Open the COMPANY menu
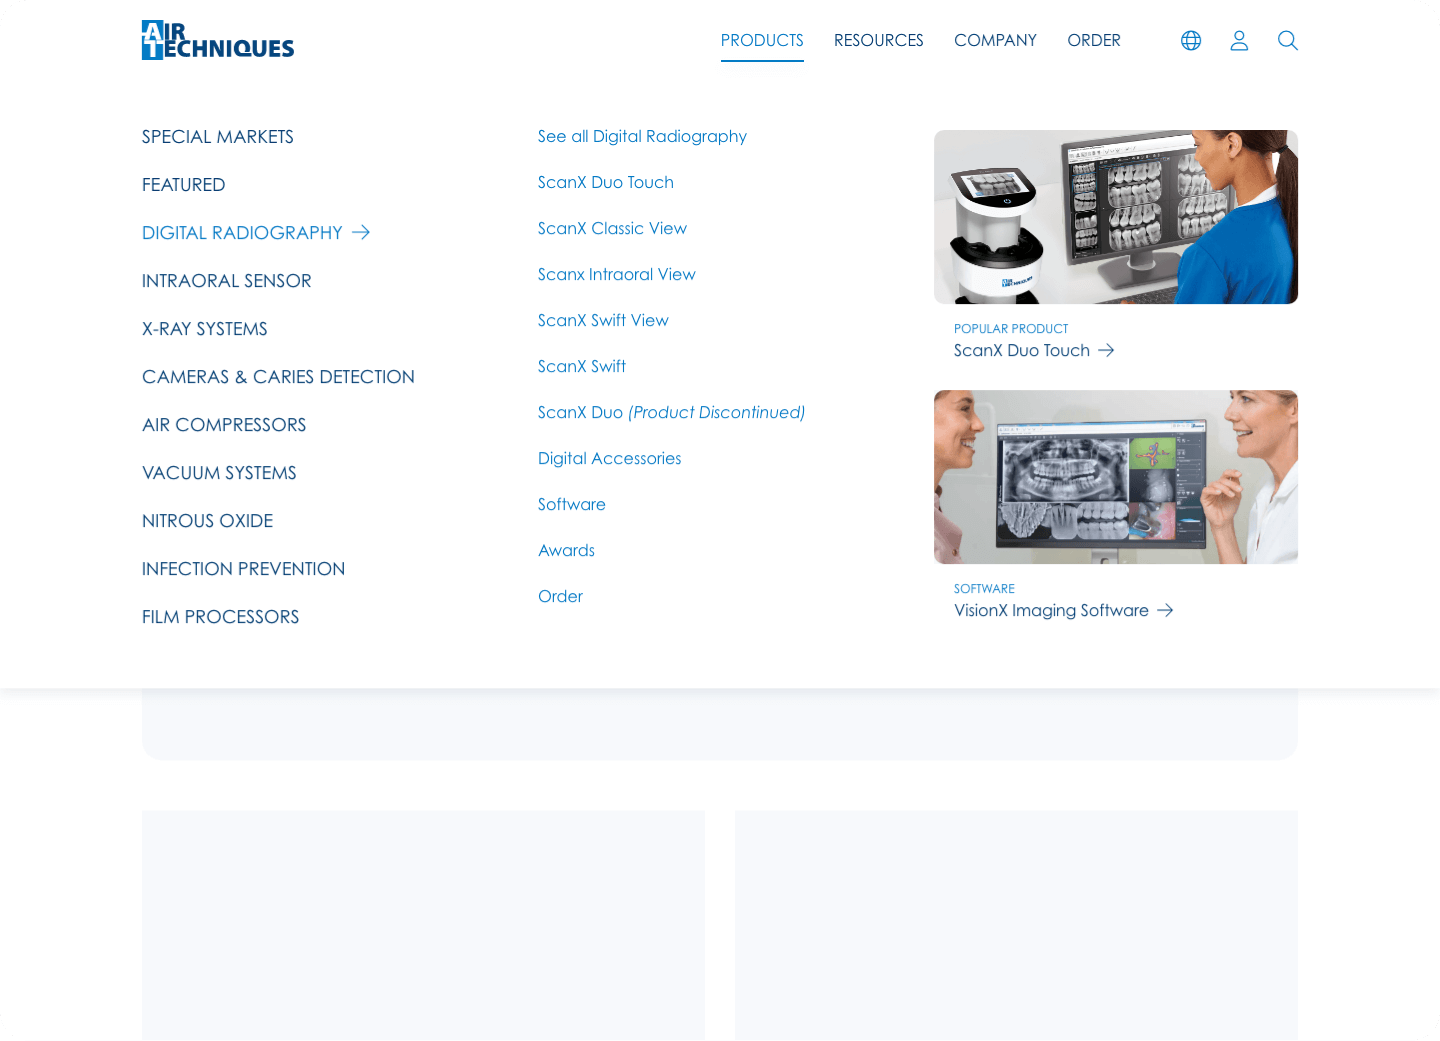The height and width of the screenshot is (1041, 1440). (x=995, y=40)
